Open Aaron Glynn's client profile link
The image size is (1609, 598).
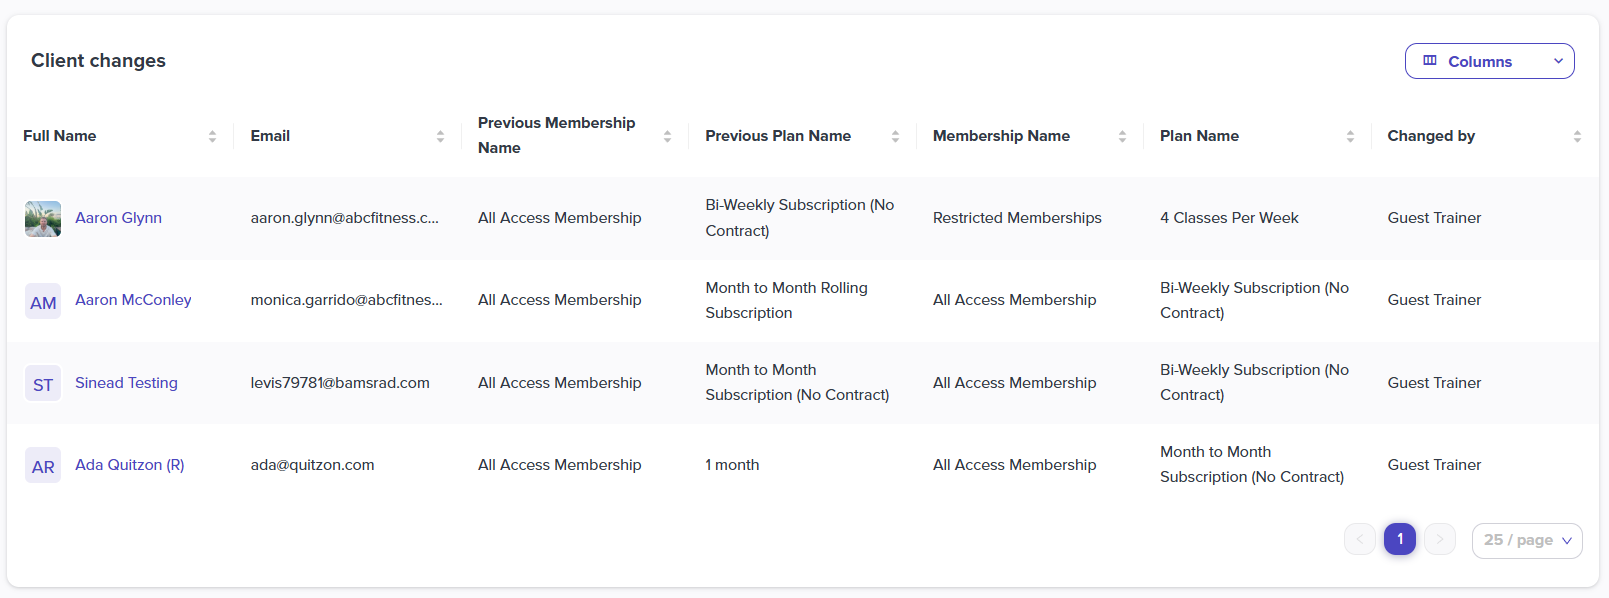[x=118, y=218]
